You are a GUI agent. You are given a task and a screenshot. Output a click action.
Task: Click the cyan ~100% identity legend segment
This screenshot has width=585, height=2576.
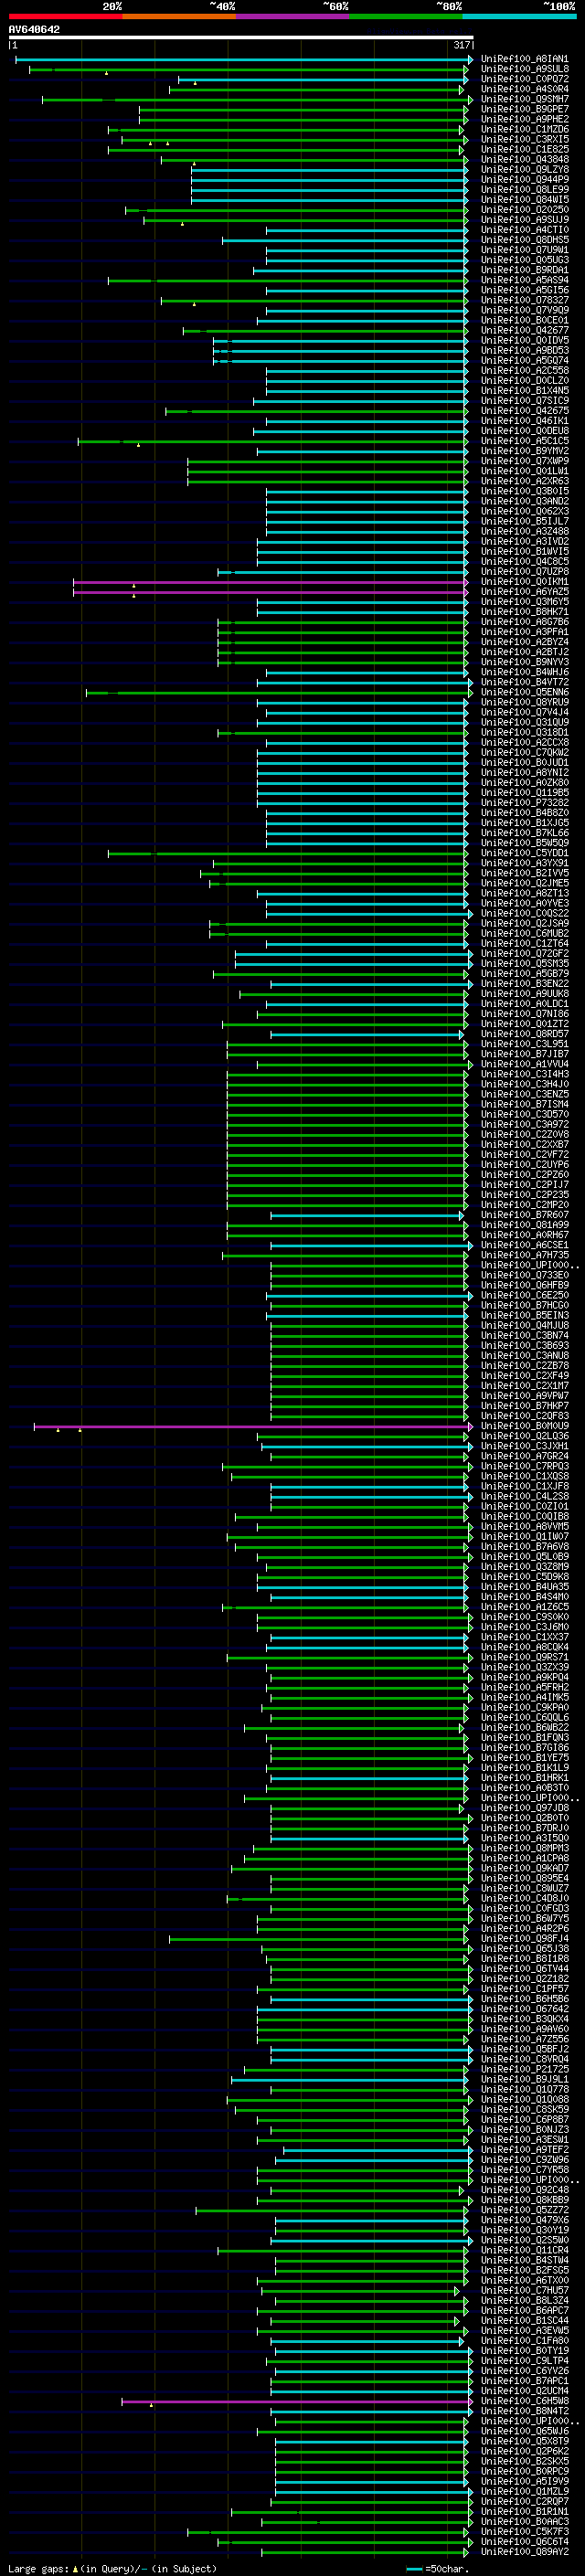(520, 16)
